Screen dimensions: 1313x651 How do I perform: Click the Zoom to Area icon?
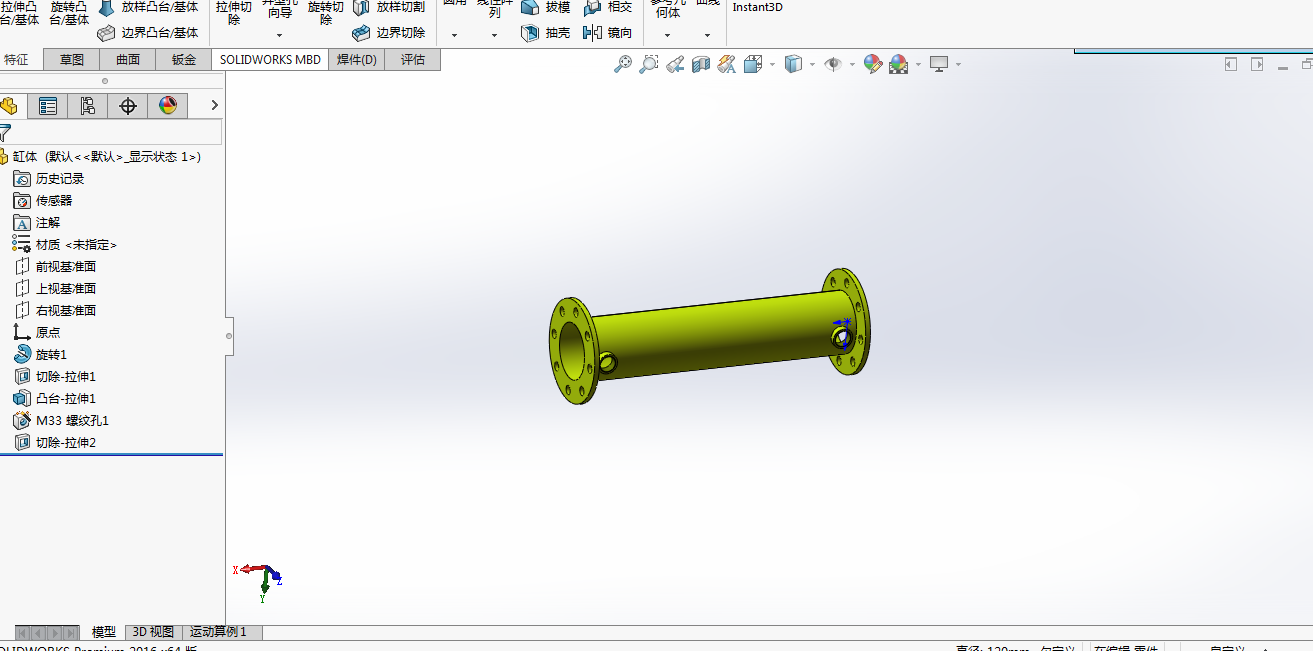(x=649, y=64)
